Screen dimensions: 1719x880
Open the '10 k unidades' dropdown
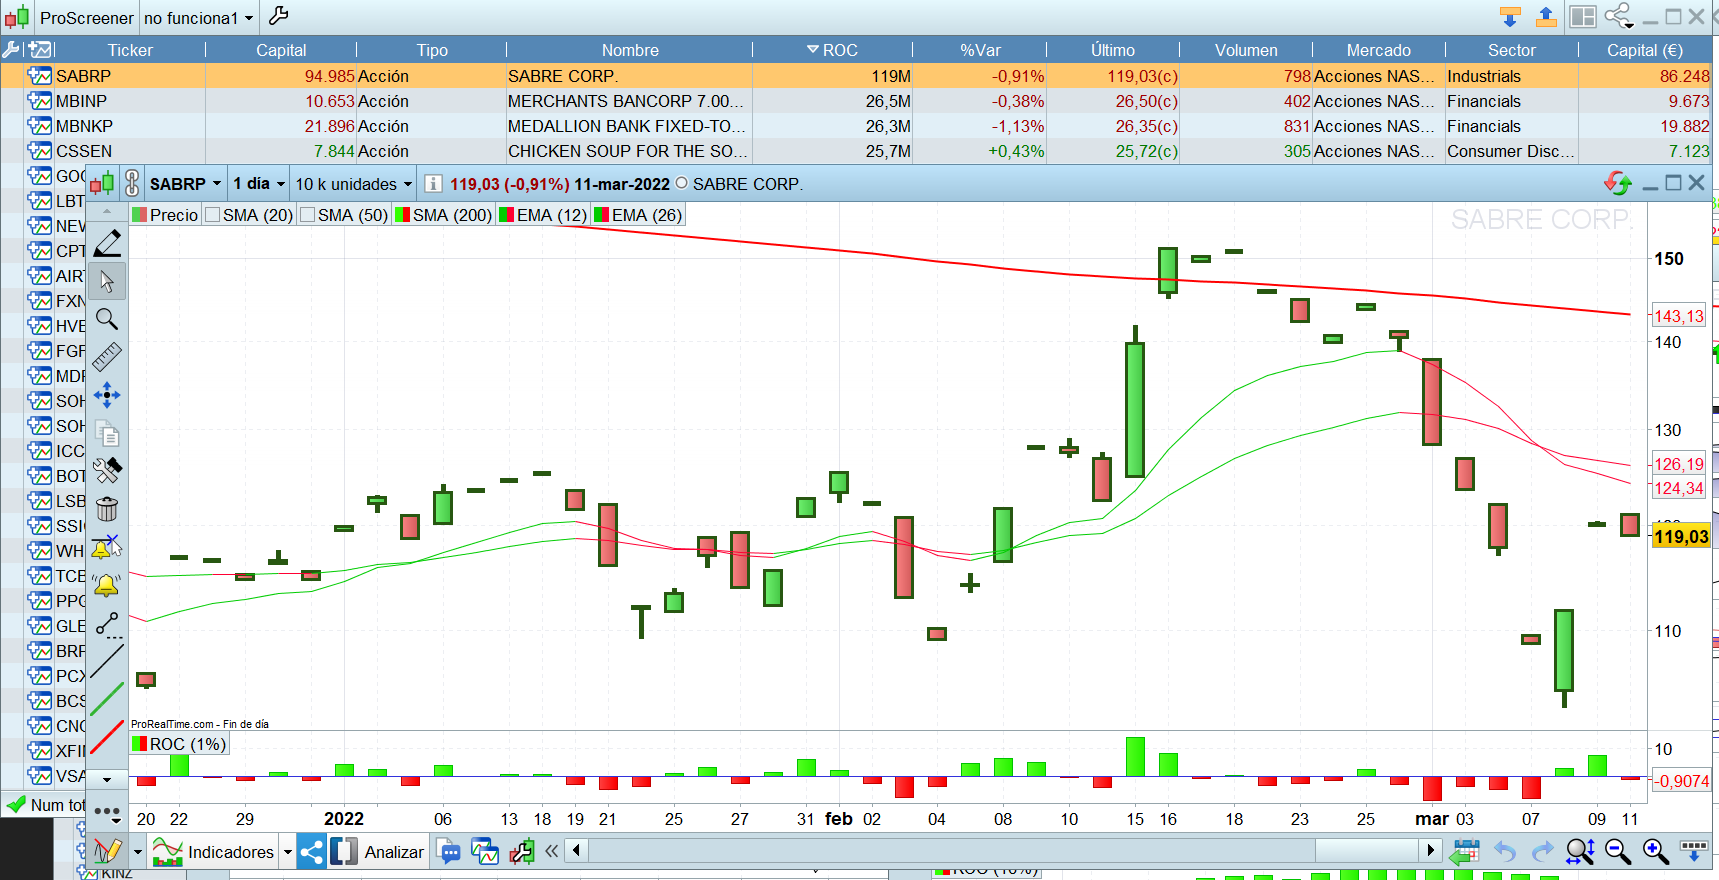click(x=353, y=184)
